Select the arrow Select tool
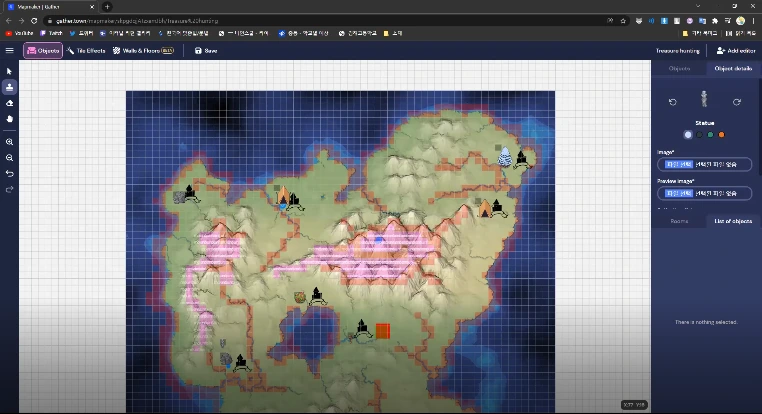Viewport: 762px width, 414px height. (x=9, y=71)
